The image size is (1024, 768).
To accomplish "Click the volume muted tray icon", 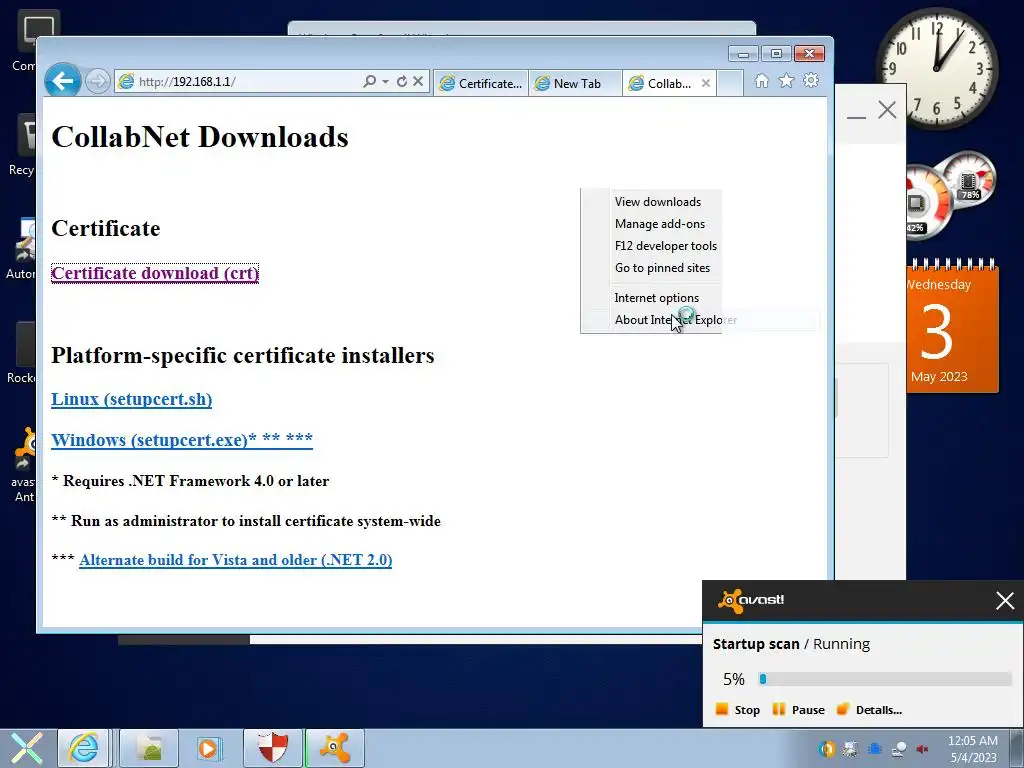I will tap(923, 749).
